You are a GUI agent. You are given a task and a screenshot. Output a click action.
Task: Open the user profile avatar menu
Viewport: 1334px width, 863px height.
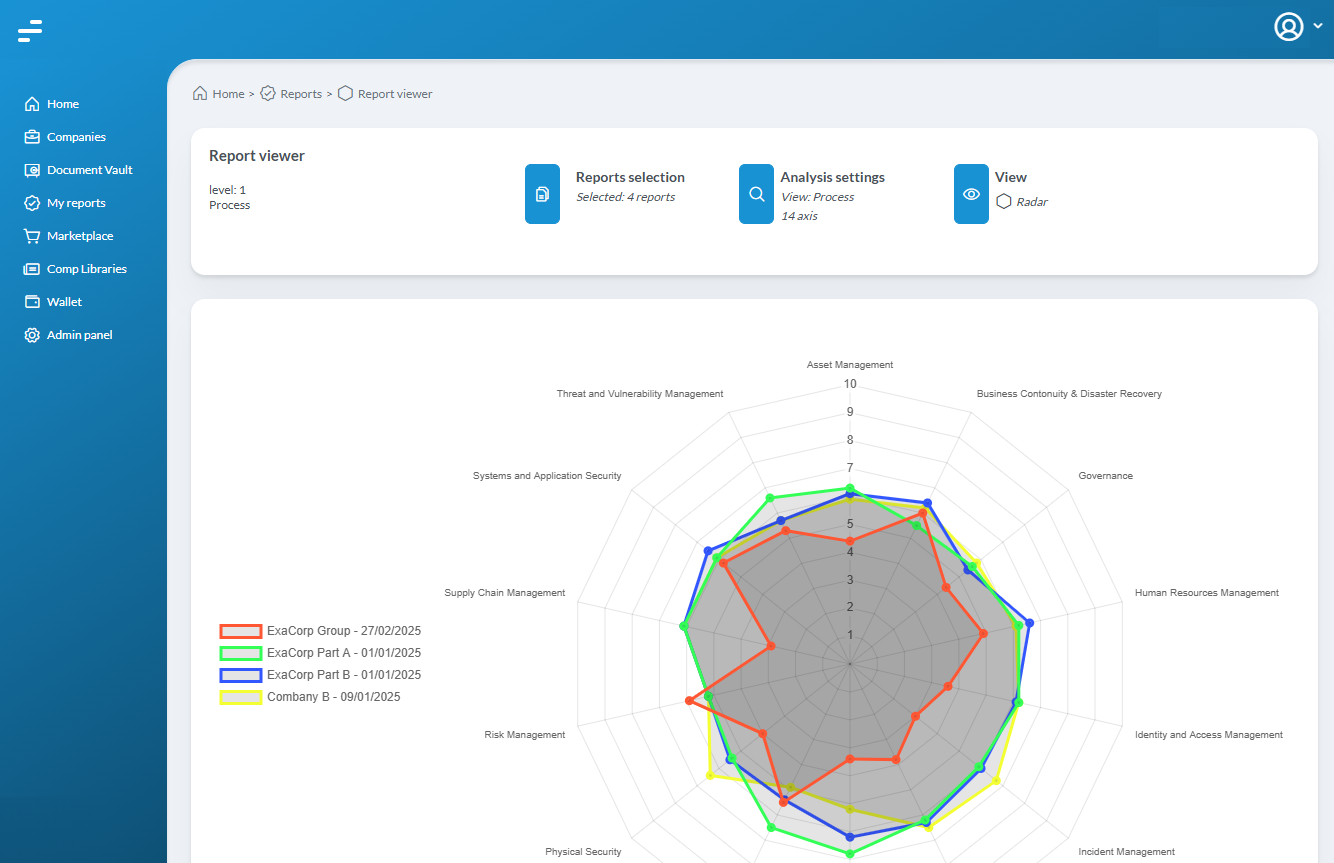(x=1288, y=27)
